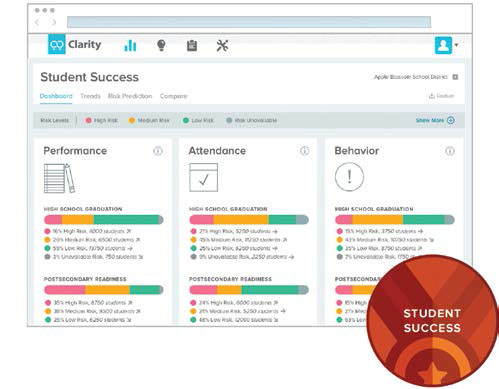Click the Export link
Viewport: 499px width, 389px height.
(441, 96)
